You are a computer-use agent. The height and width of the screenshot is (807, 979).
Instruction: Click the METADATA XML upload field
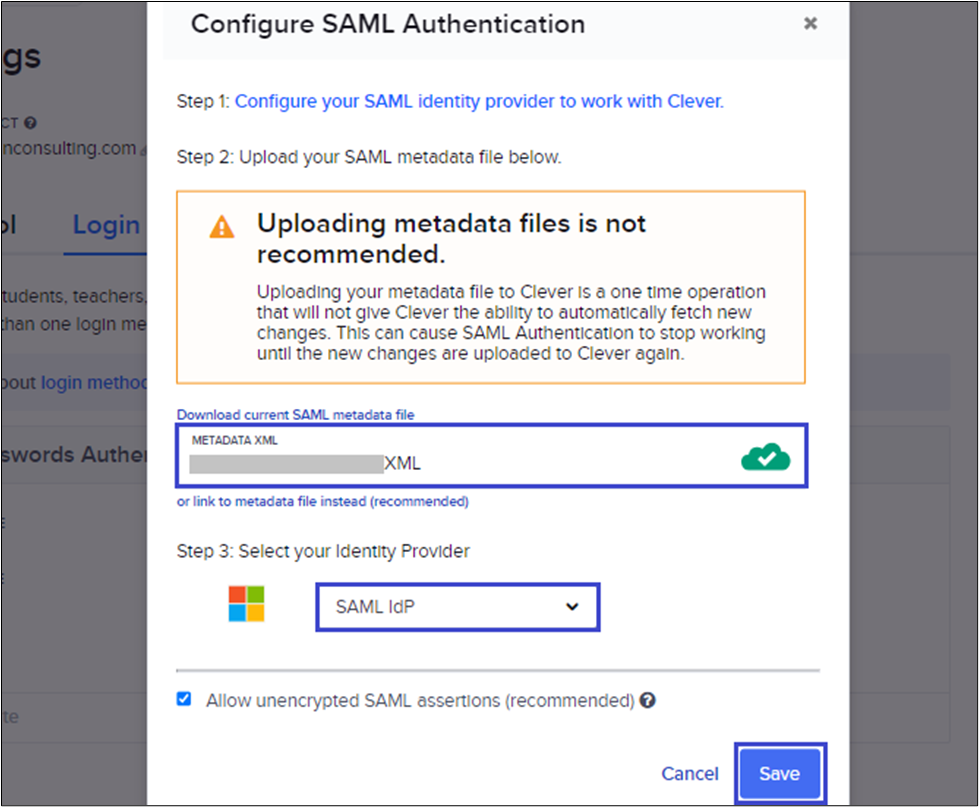[x=492, y=456]
